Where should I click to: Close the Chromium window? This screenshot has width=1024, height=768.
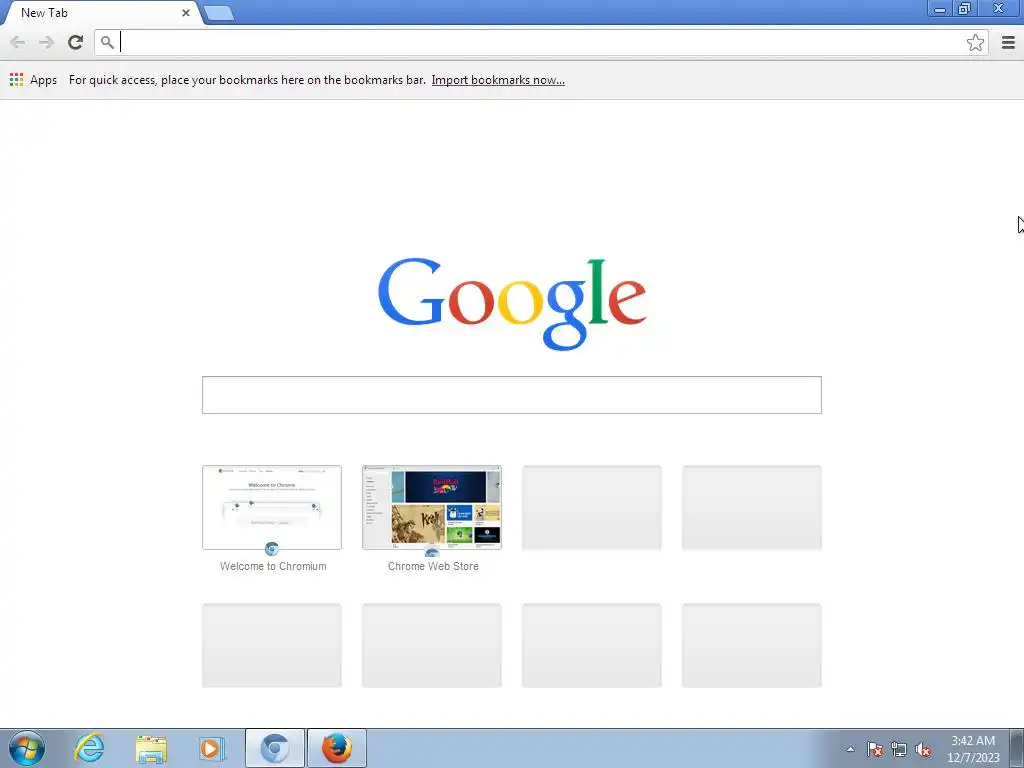pos(999,8)
